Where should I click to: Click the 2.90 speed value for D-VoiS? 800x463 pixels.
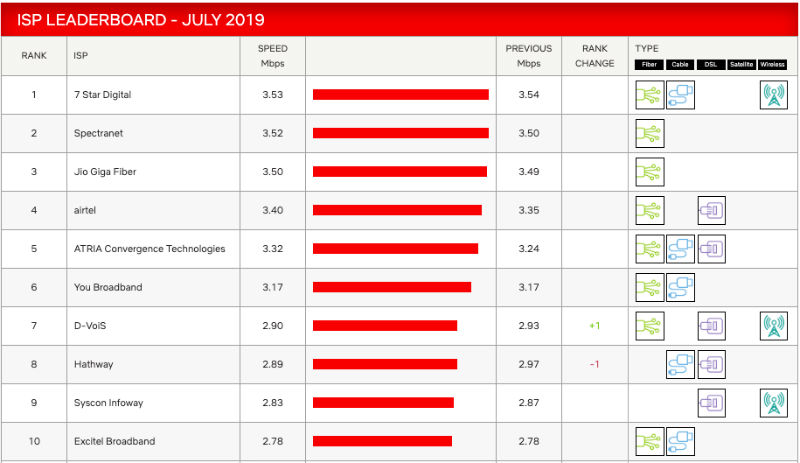(272, 326)
